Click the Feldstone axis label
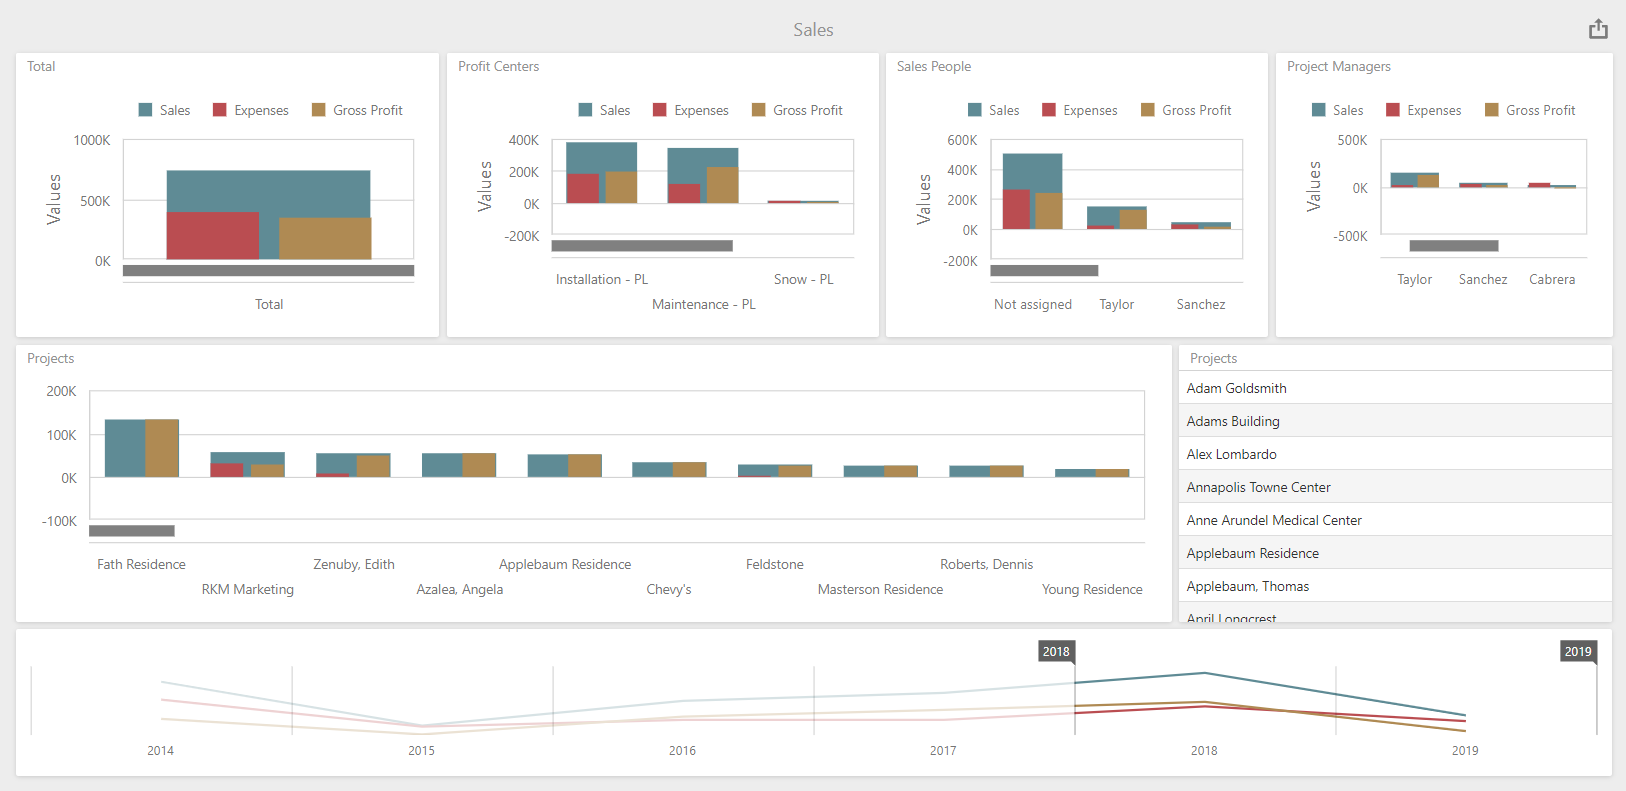Viewport: 1626px width, 791px height. tap(775, 564)
